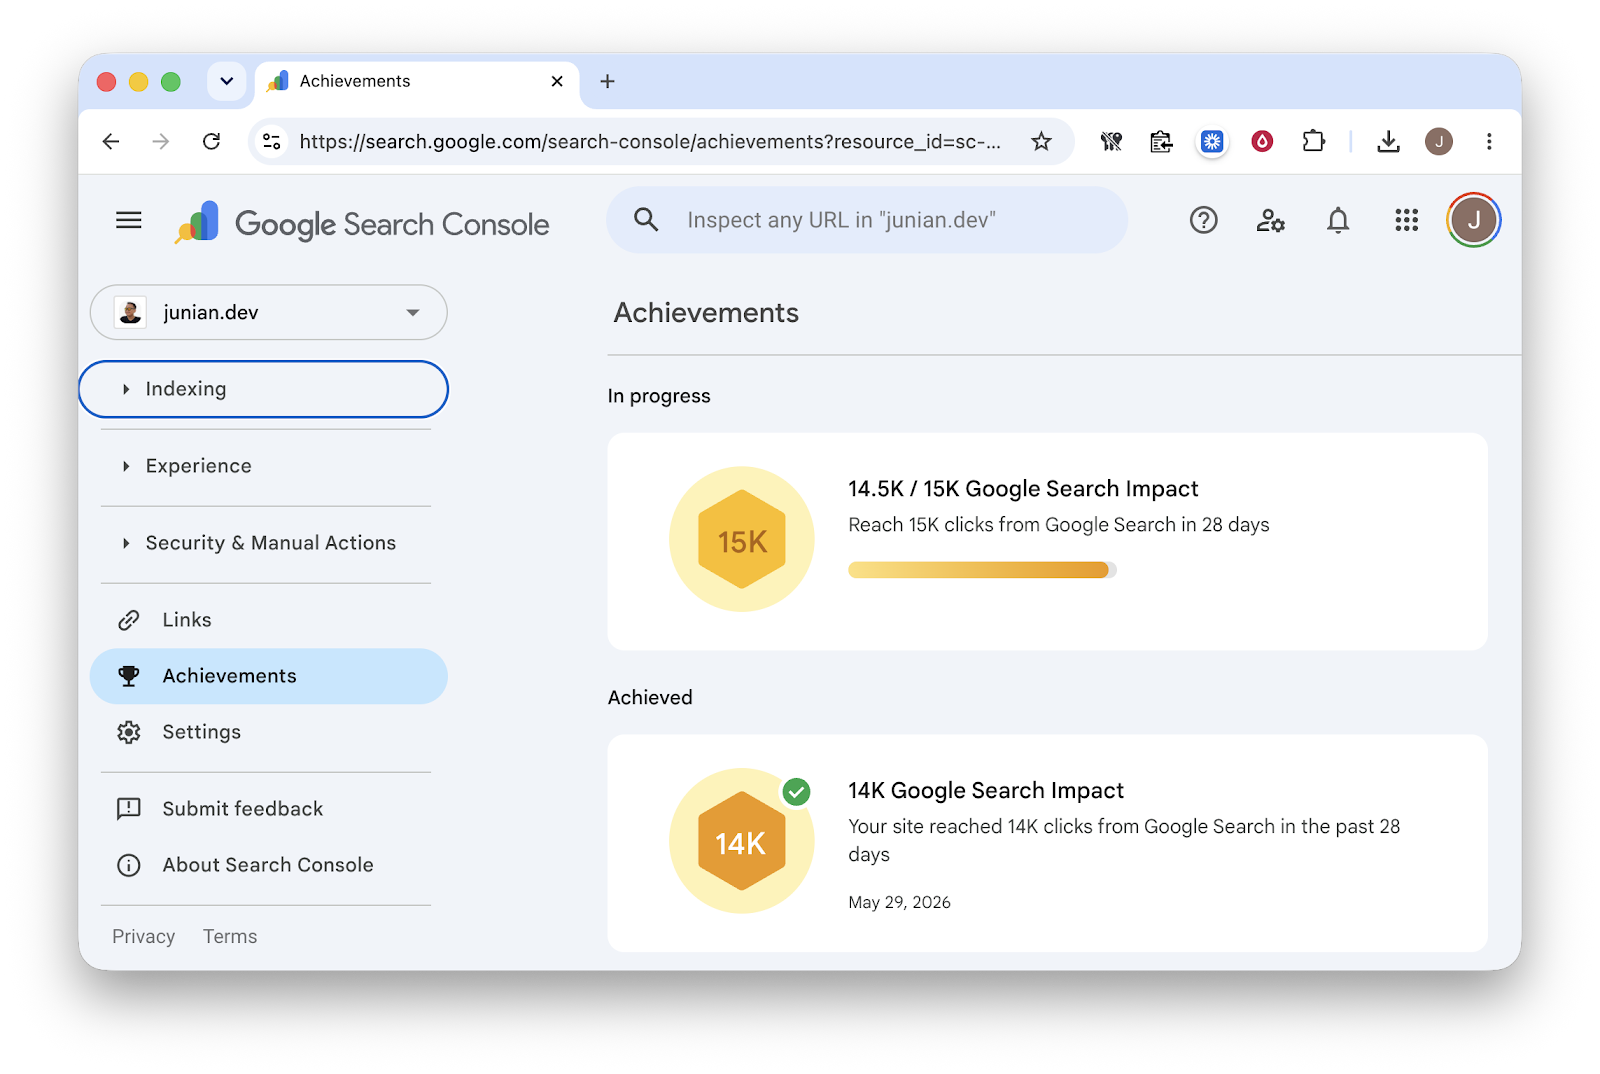Viewport: 1600px width, 1074px height.
Task: View site information icon in address bar
Action: point(272,142)
